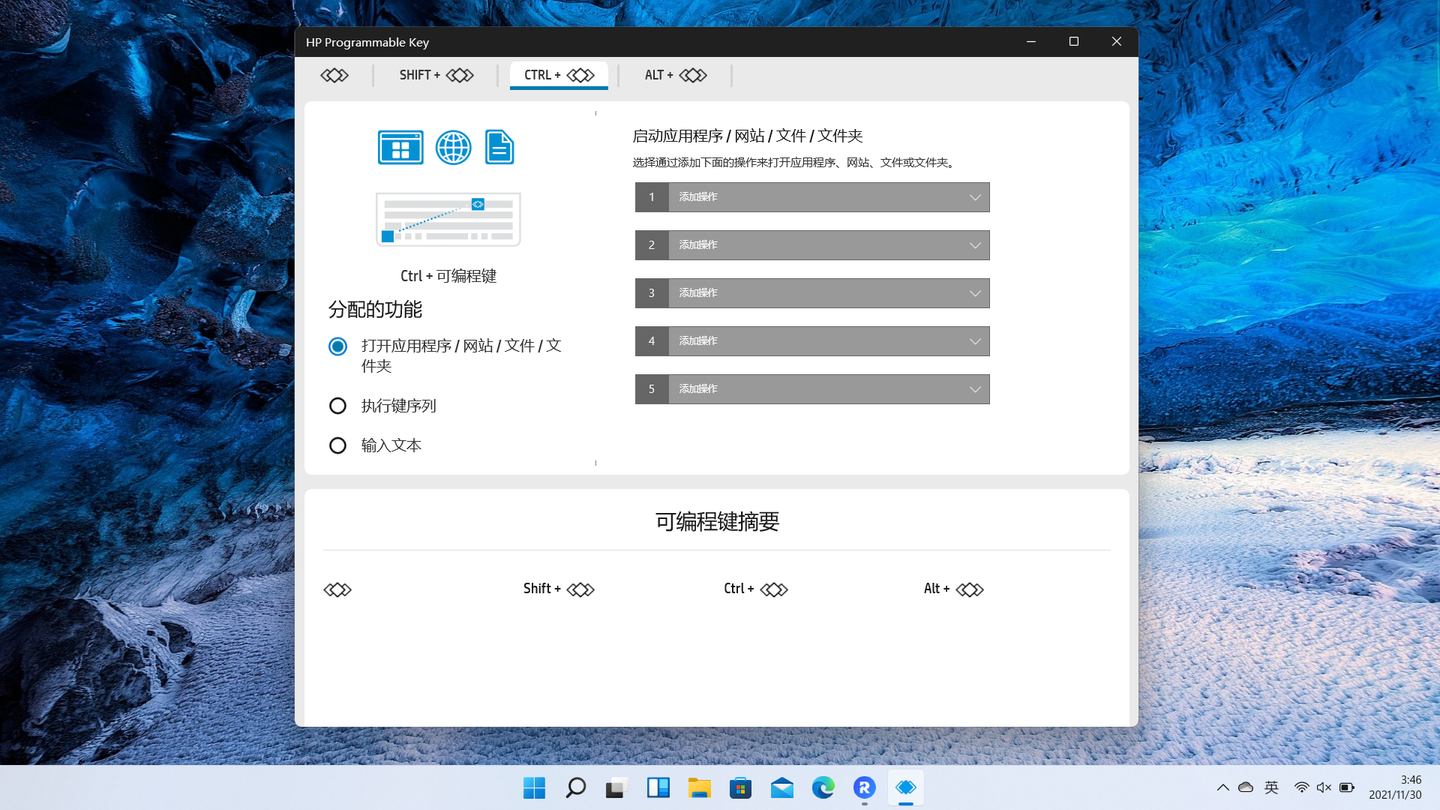
Task: Launch Microsoft Edge from the taskbar
Action: 823,788
